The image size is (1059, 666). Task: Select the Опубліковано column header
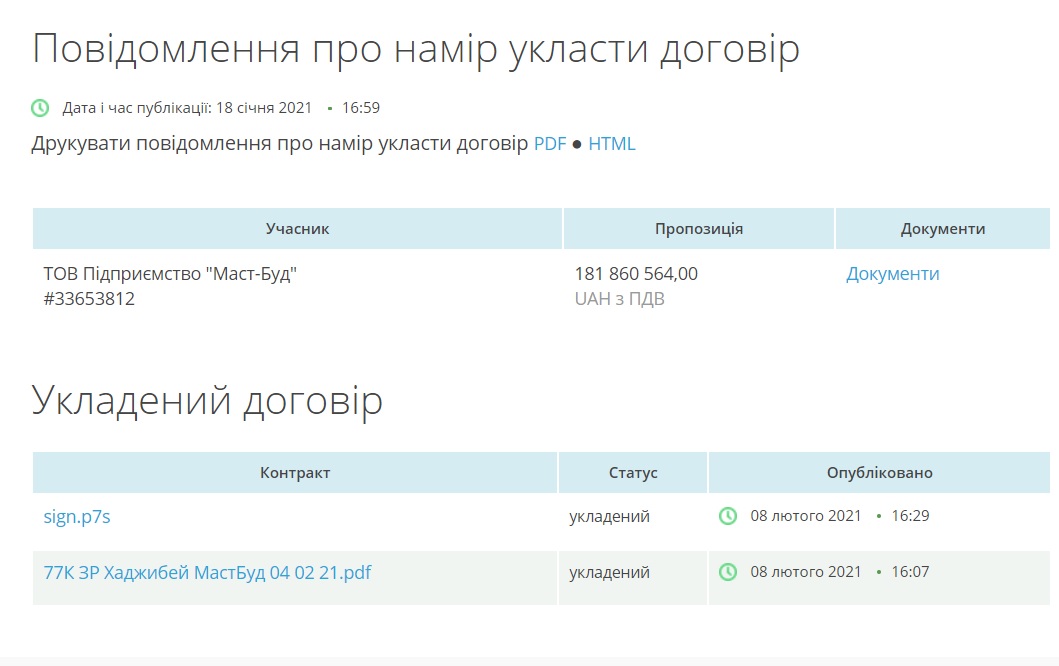[879, 473]
